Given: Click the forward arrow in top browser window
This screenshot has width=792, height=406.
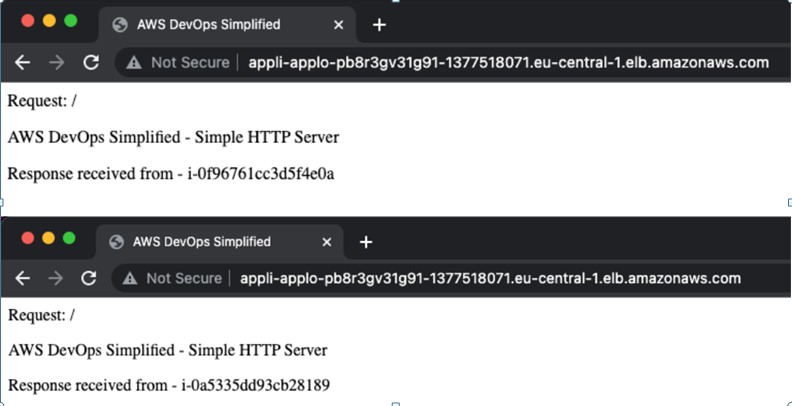Looking at the screenshot, I should coord(57,63).
